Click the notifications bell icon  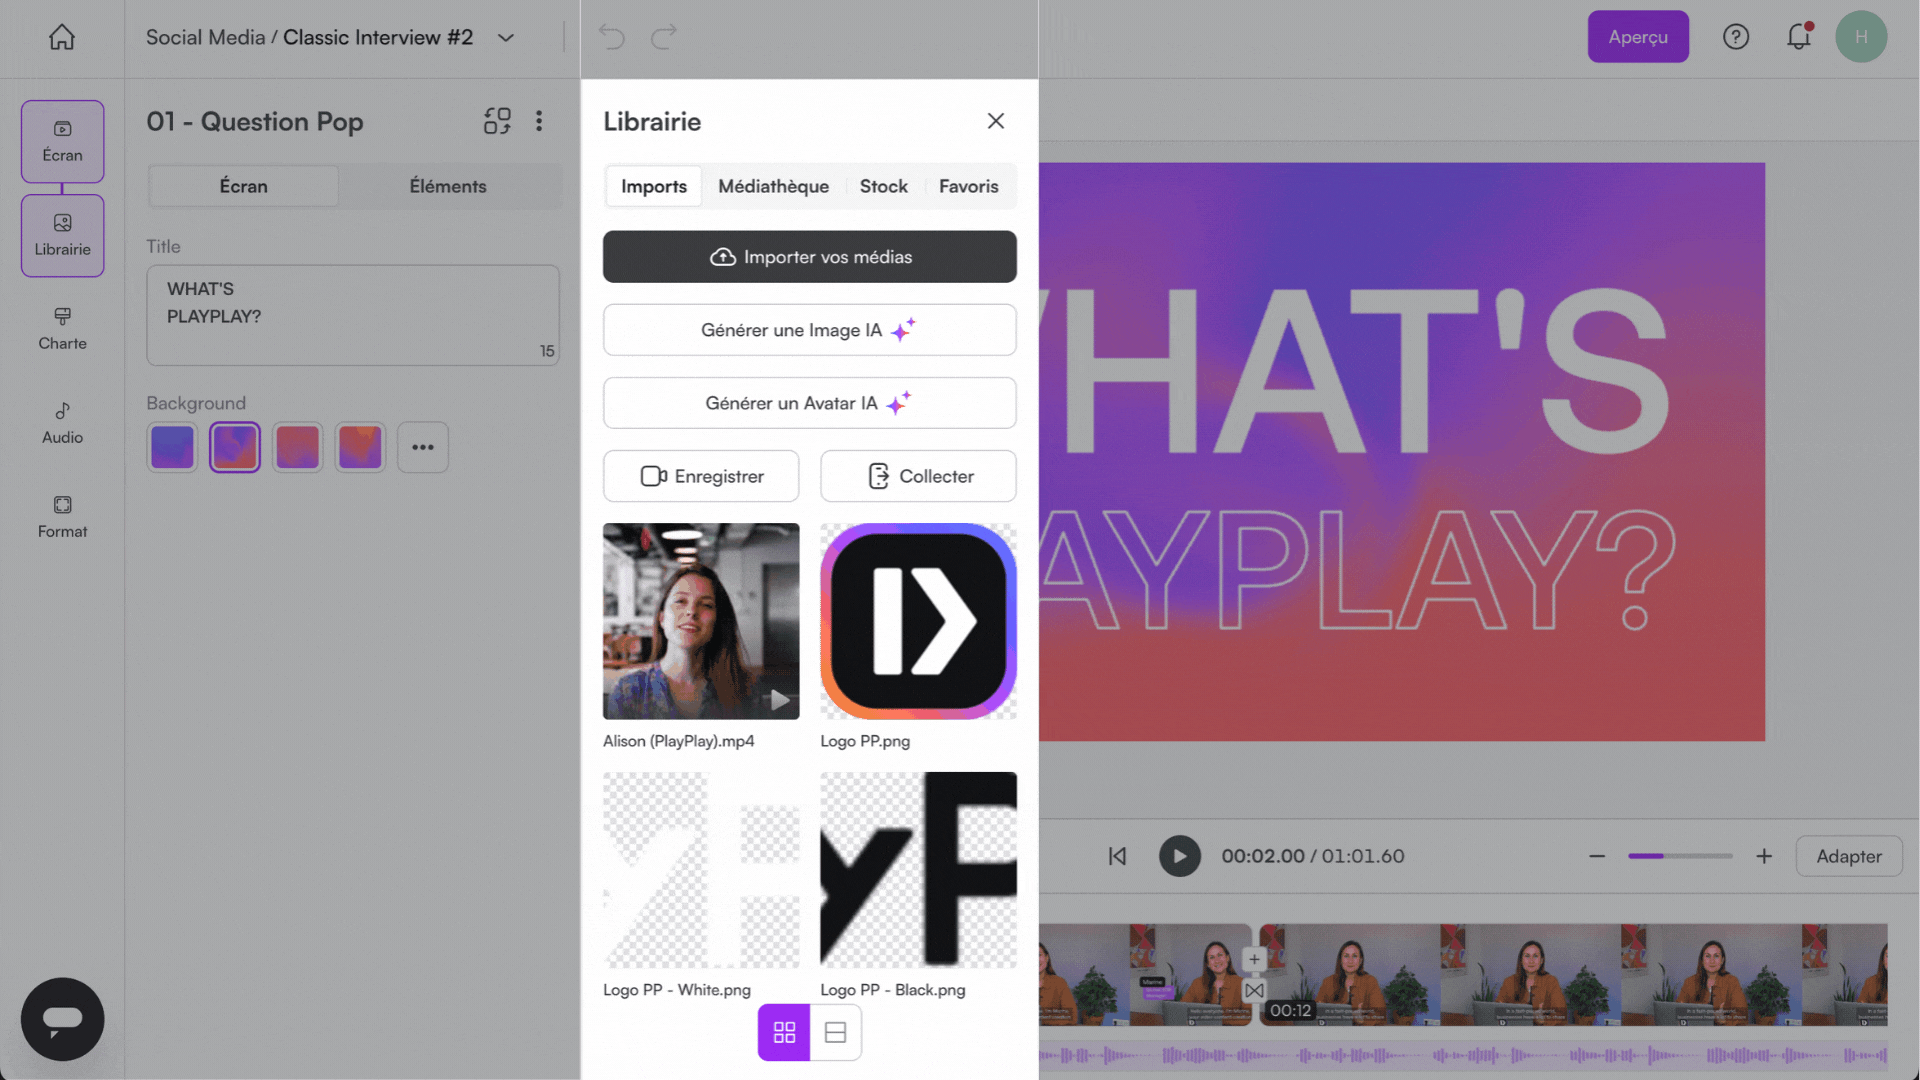(1798, 37)
